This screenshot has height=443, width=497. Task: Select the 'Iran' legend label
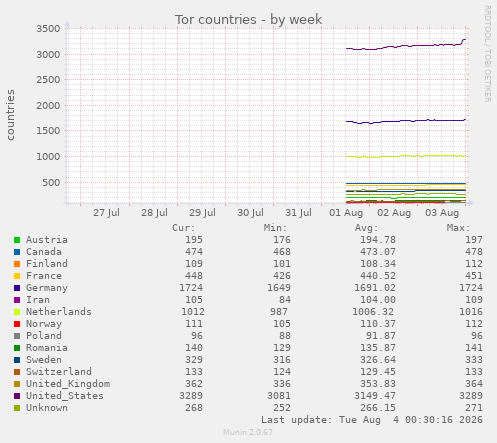coord(38,300)
